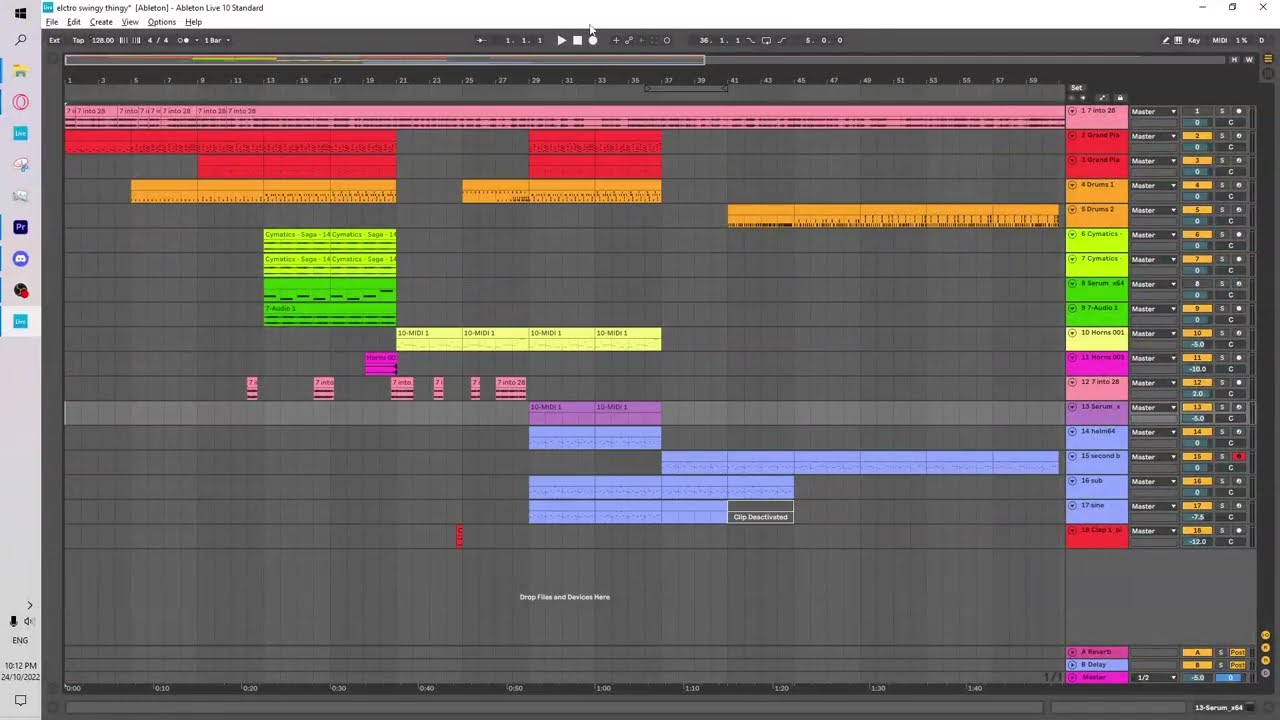Toggle Returns visibility (R button)
Image resolution: width=1280 pixels, height=720 pixels.
point(1265,648)
